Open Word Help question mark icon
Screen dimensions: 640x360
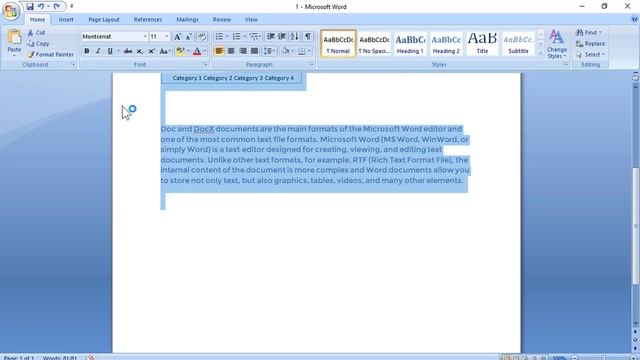634,19
